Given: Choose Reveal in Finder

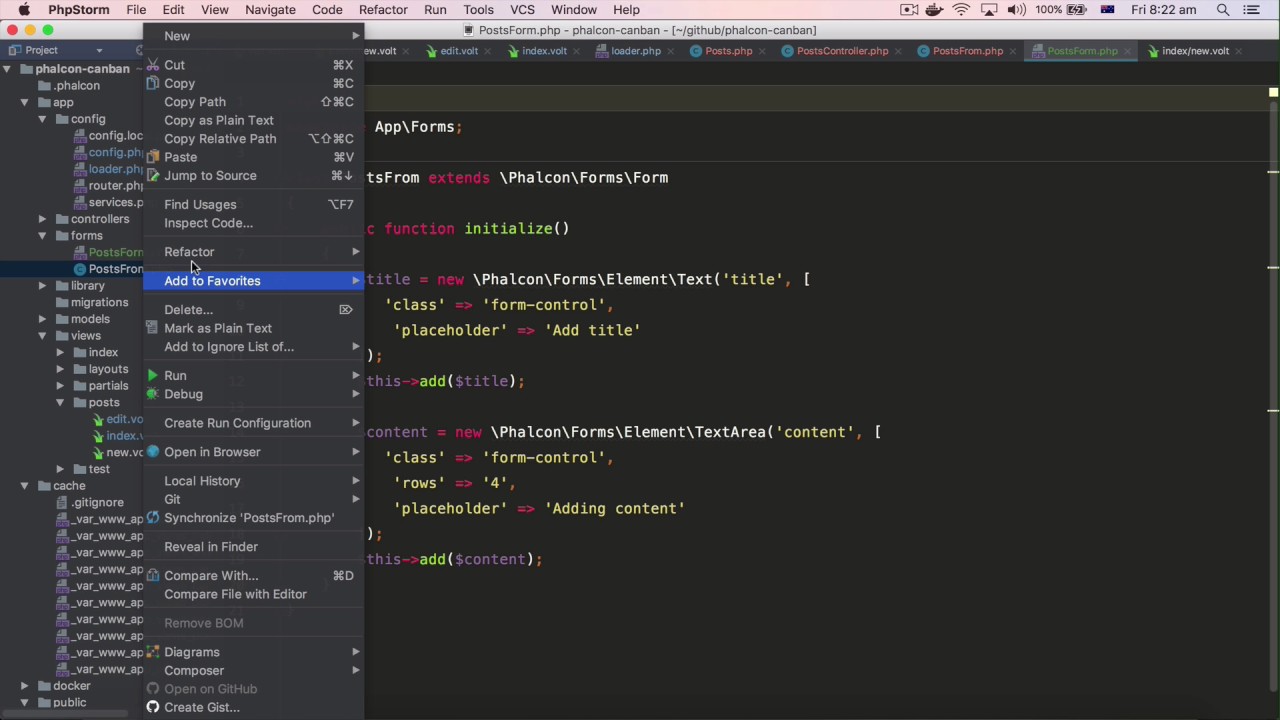Looking at the screenshot, I should (x=254, y=547).
